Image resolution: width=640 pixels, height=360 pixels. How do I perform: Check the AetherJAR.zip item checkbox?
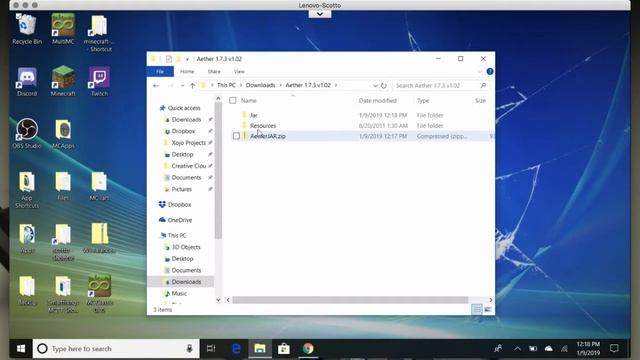(x=236, y=136)
